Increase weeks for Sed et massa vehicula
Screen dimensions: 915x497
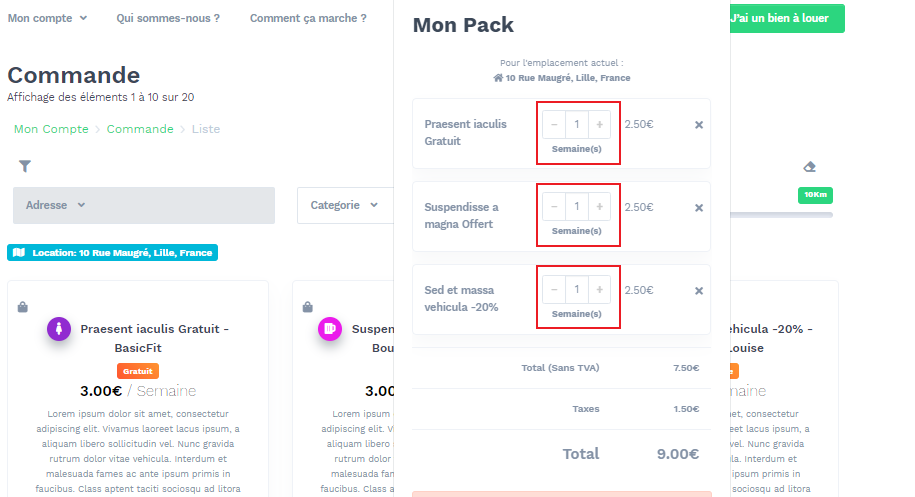tap(599, 289)
